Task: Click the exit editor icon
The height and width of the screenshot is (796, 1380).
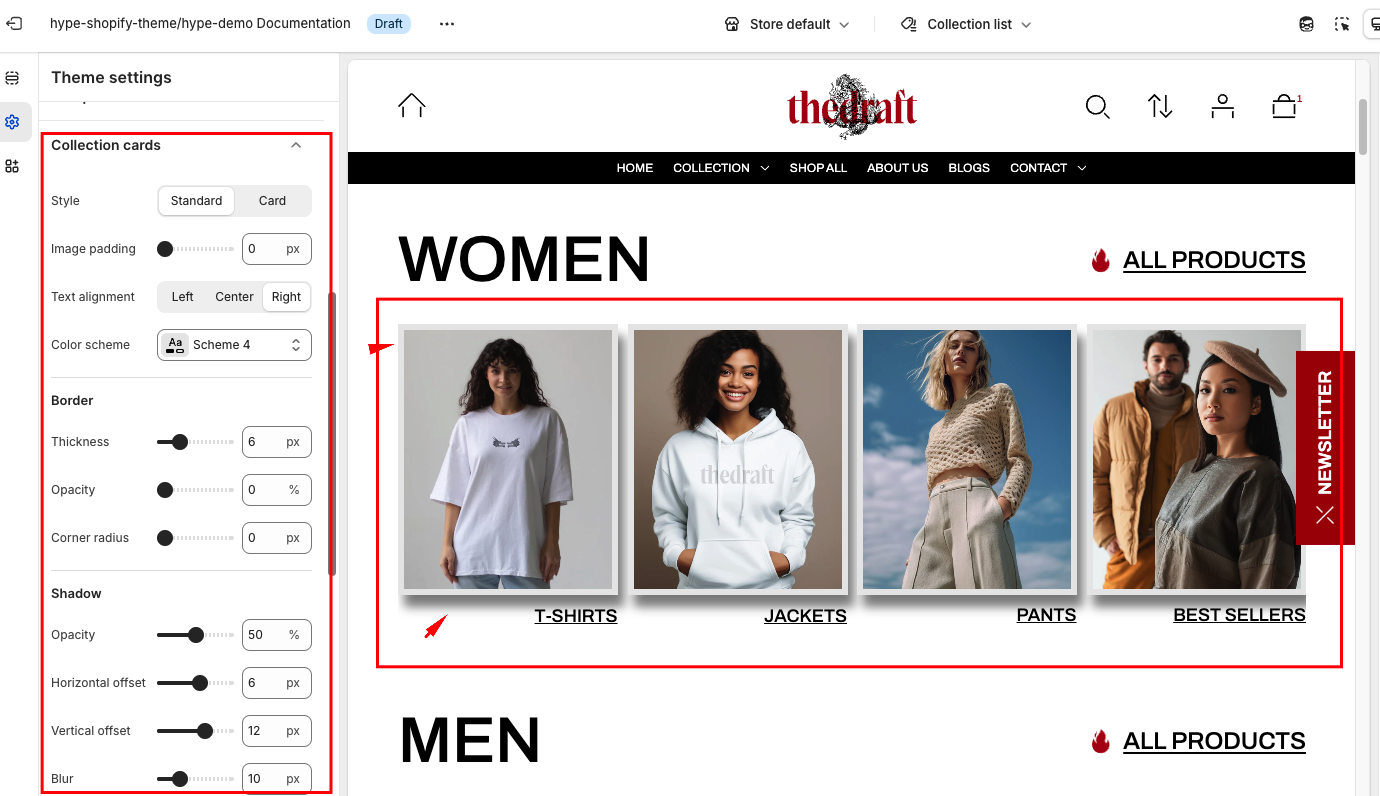Action: coord(14,24)
